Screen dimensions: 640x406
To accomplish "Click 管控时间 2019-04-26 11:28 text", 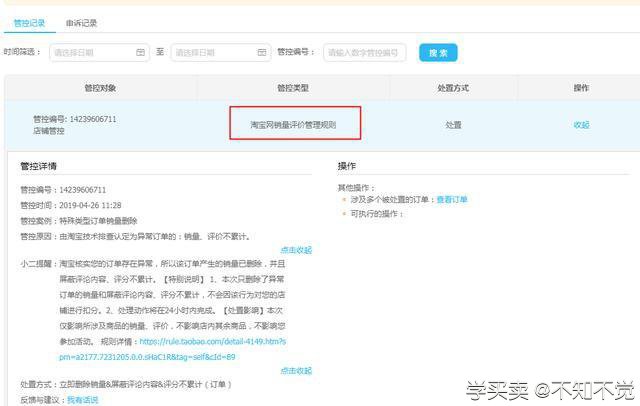I will point(71,205).
